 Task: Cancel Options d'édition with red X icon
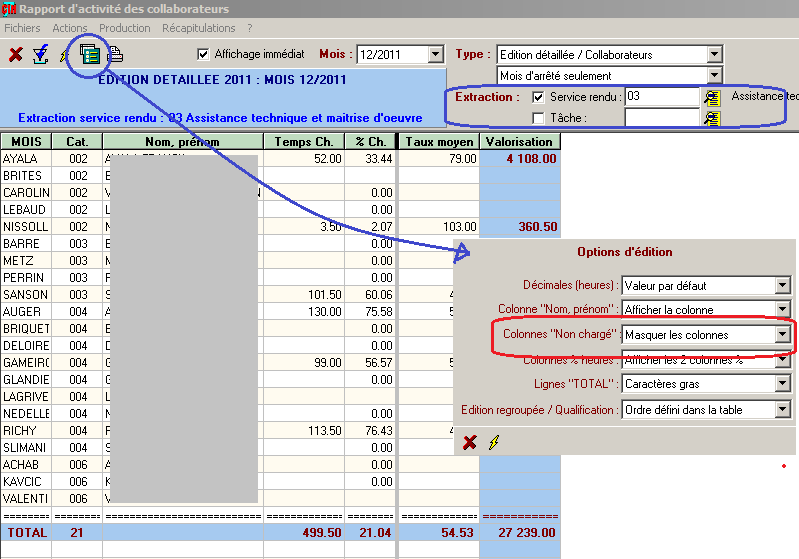click(470, 442)
